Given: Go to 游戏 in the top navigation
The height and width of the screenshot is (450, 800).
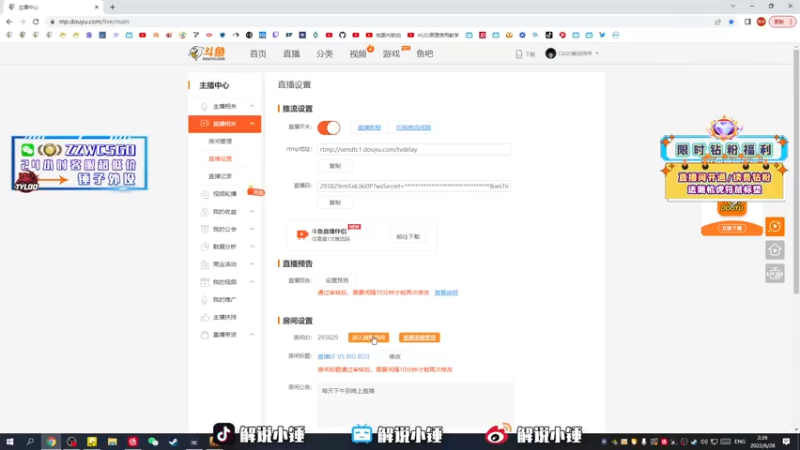Looking at the screenshot, I should (391, 54).
